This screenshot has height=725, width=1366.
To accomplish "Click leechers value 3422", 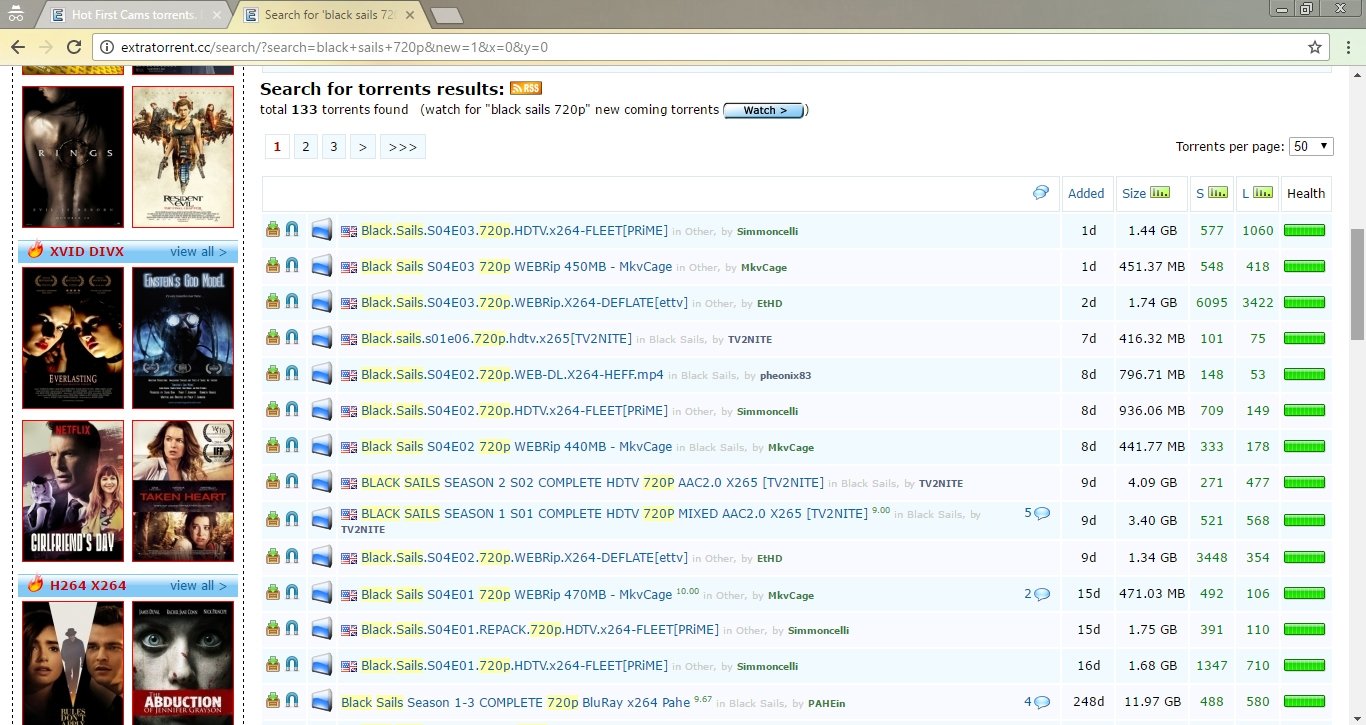I will (1258, 302).
